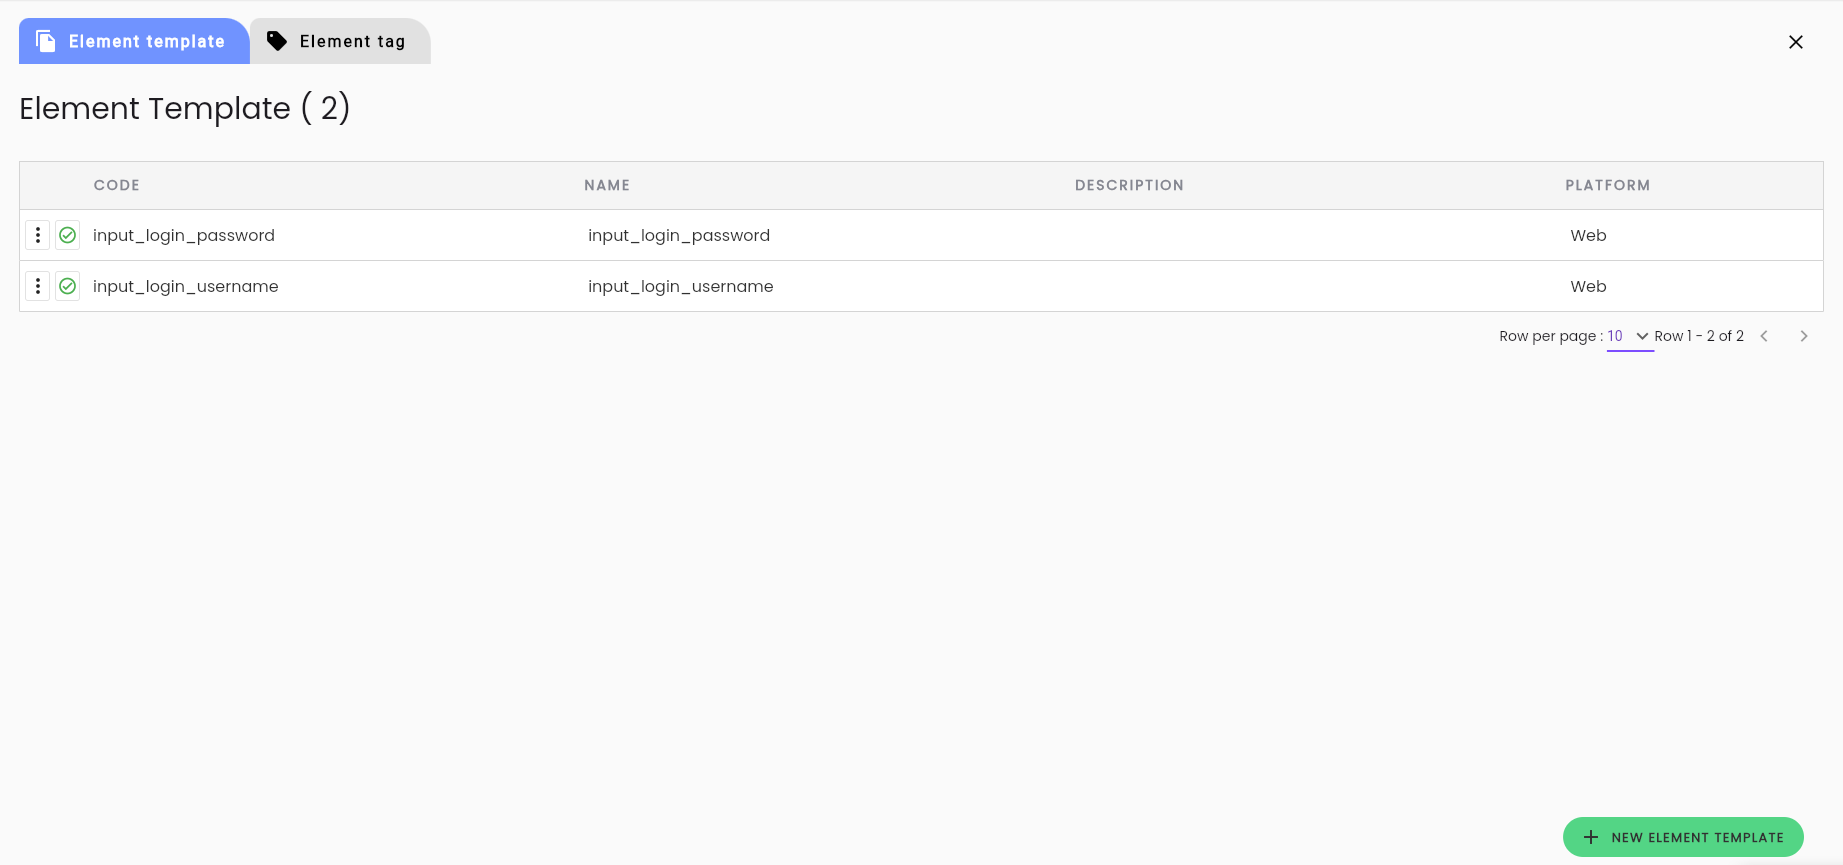Sort by the CODE column header
Screen dimensions: 1843x865
click(117, 185)
